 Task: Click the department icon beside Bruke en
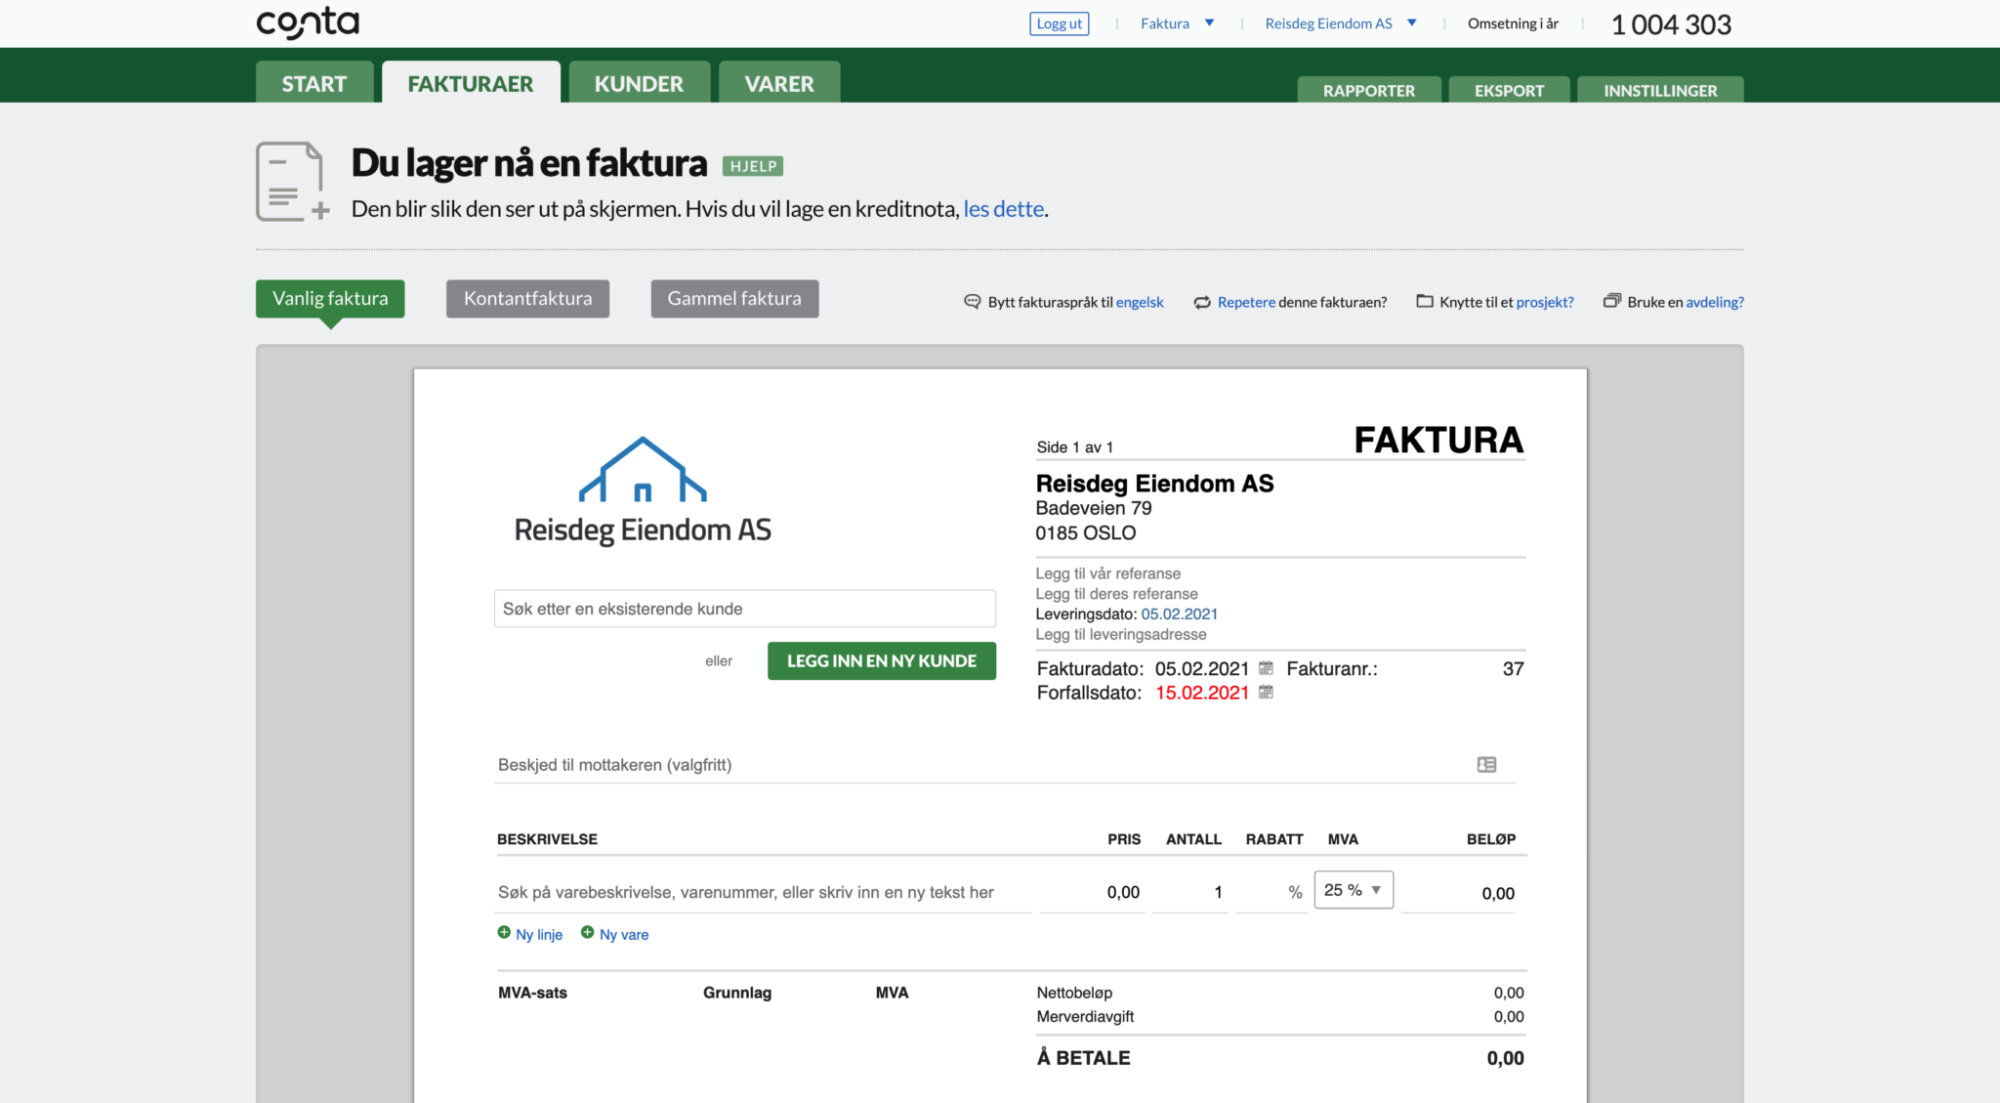pyautogui.click(x=1612, y=301)
